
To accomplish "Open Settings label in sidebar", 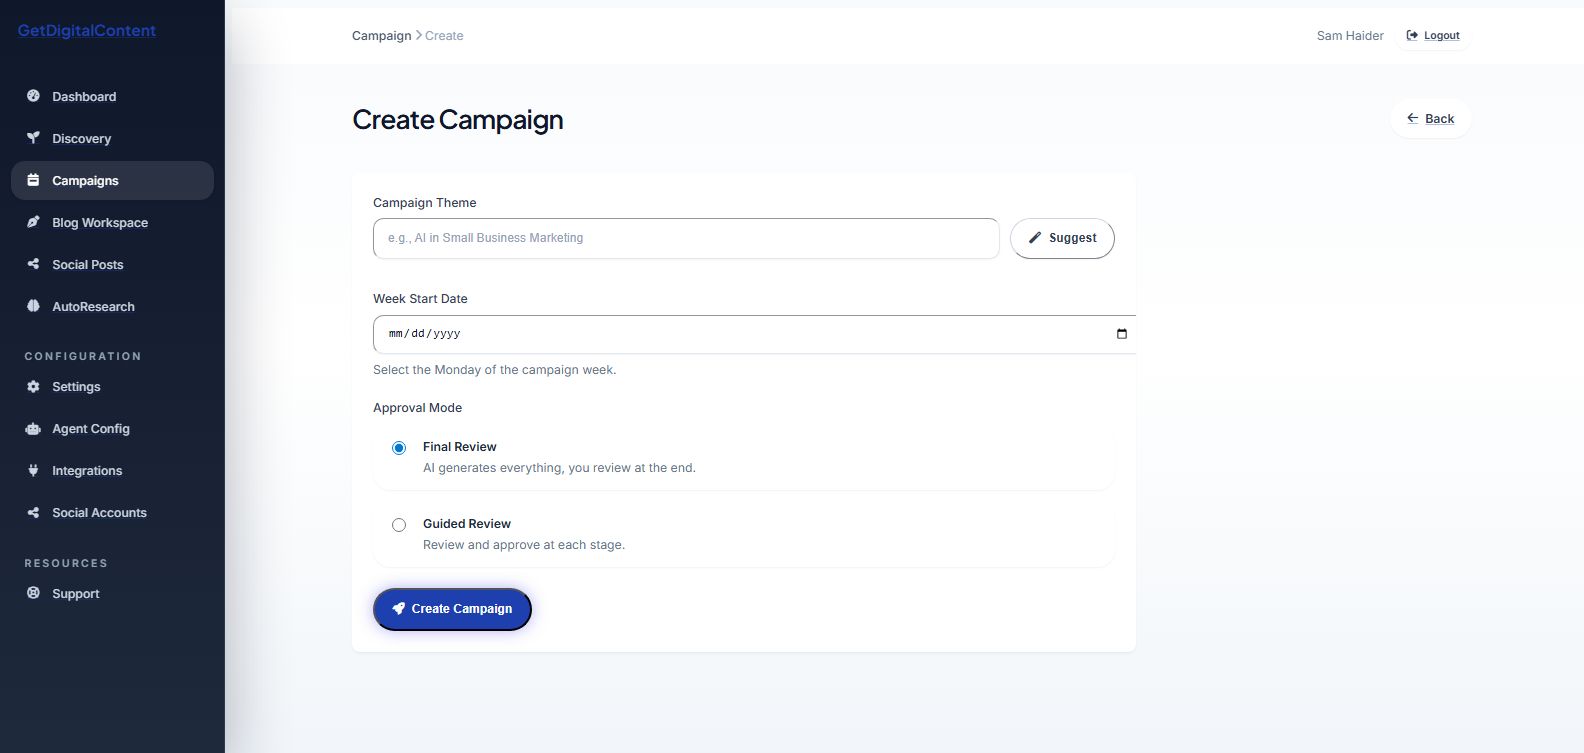I will [x=76, y=386].
